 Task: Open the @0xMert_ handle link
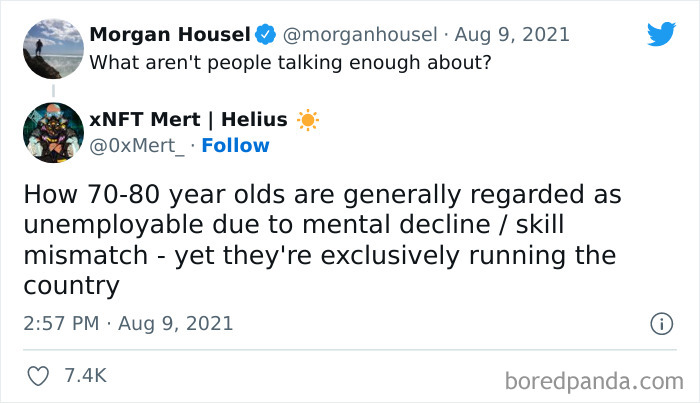pyautogui.click(x=137, y=146)
